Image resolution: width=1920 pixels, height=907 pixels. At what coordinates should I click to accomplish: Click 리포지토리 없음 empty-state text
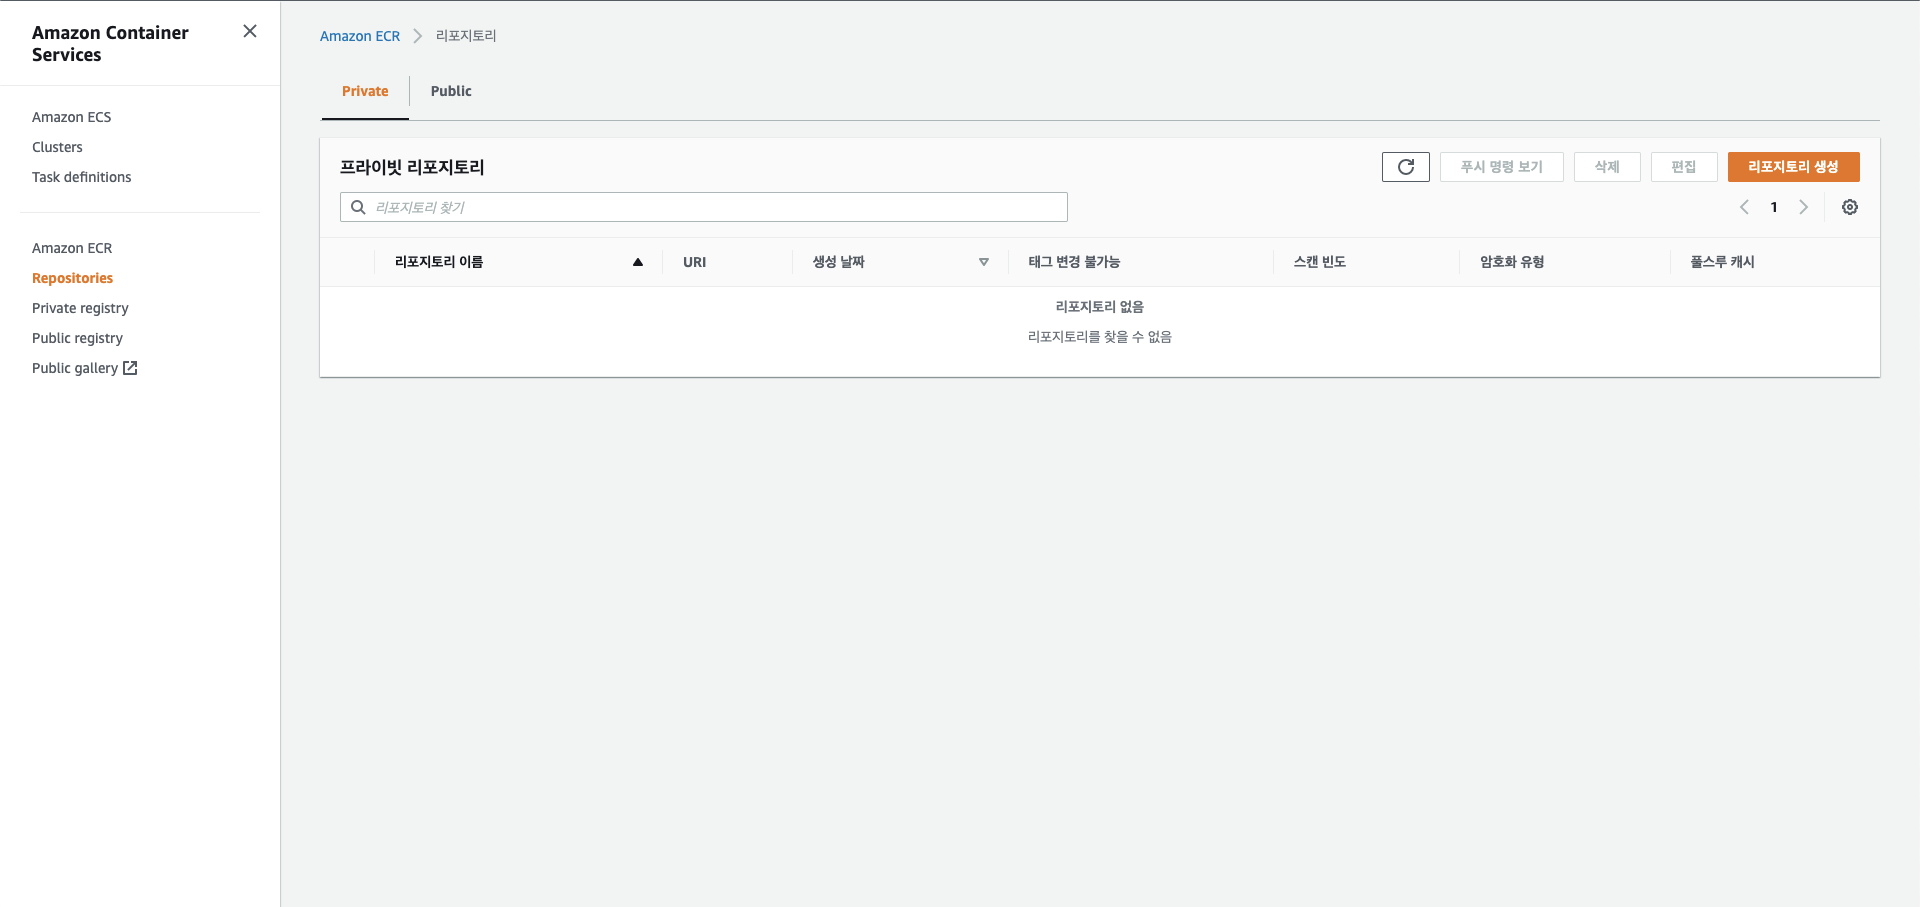[1100, 307]
